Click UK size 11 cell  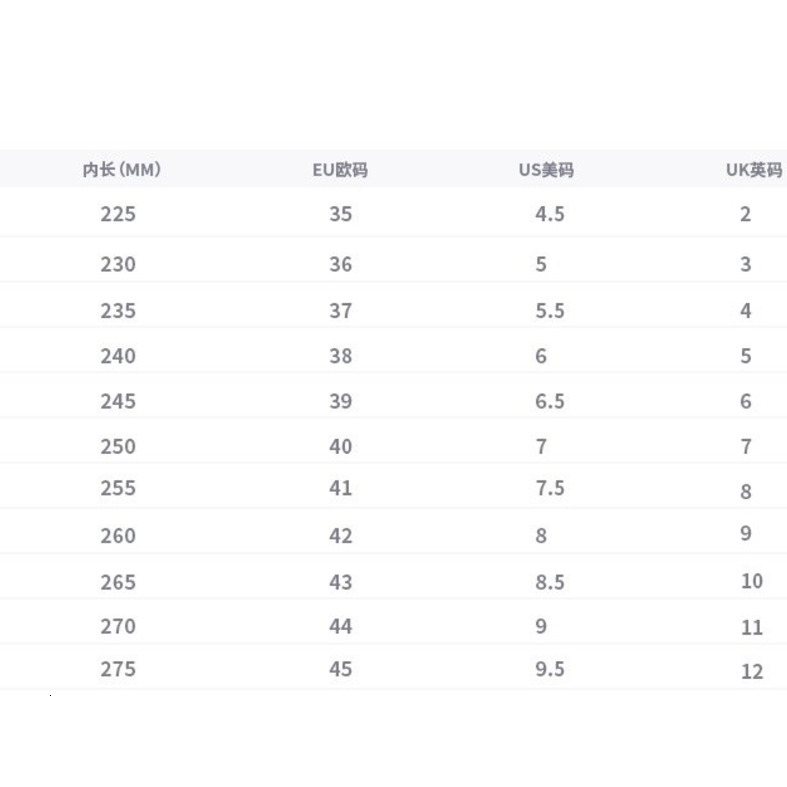[x=752, y=628]
